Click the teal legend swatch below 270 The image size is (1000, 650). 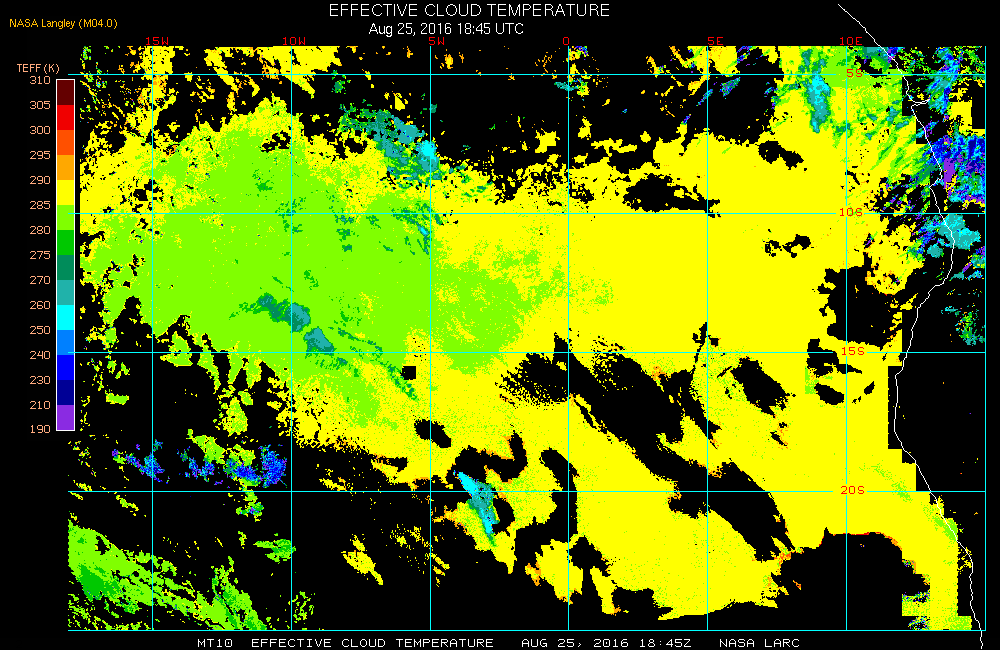66,292
